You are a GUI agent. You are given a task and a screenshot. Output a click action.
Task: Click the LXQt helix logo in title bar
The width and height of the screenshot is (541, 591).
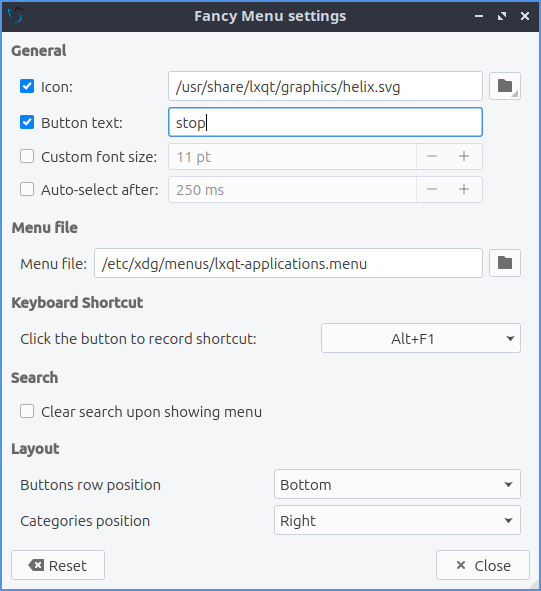(15, 15)
